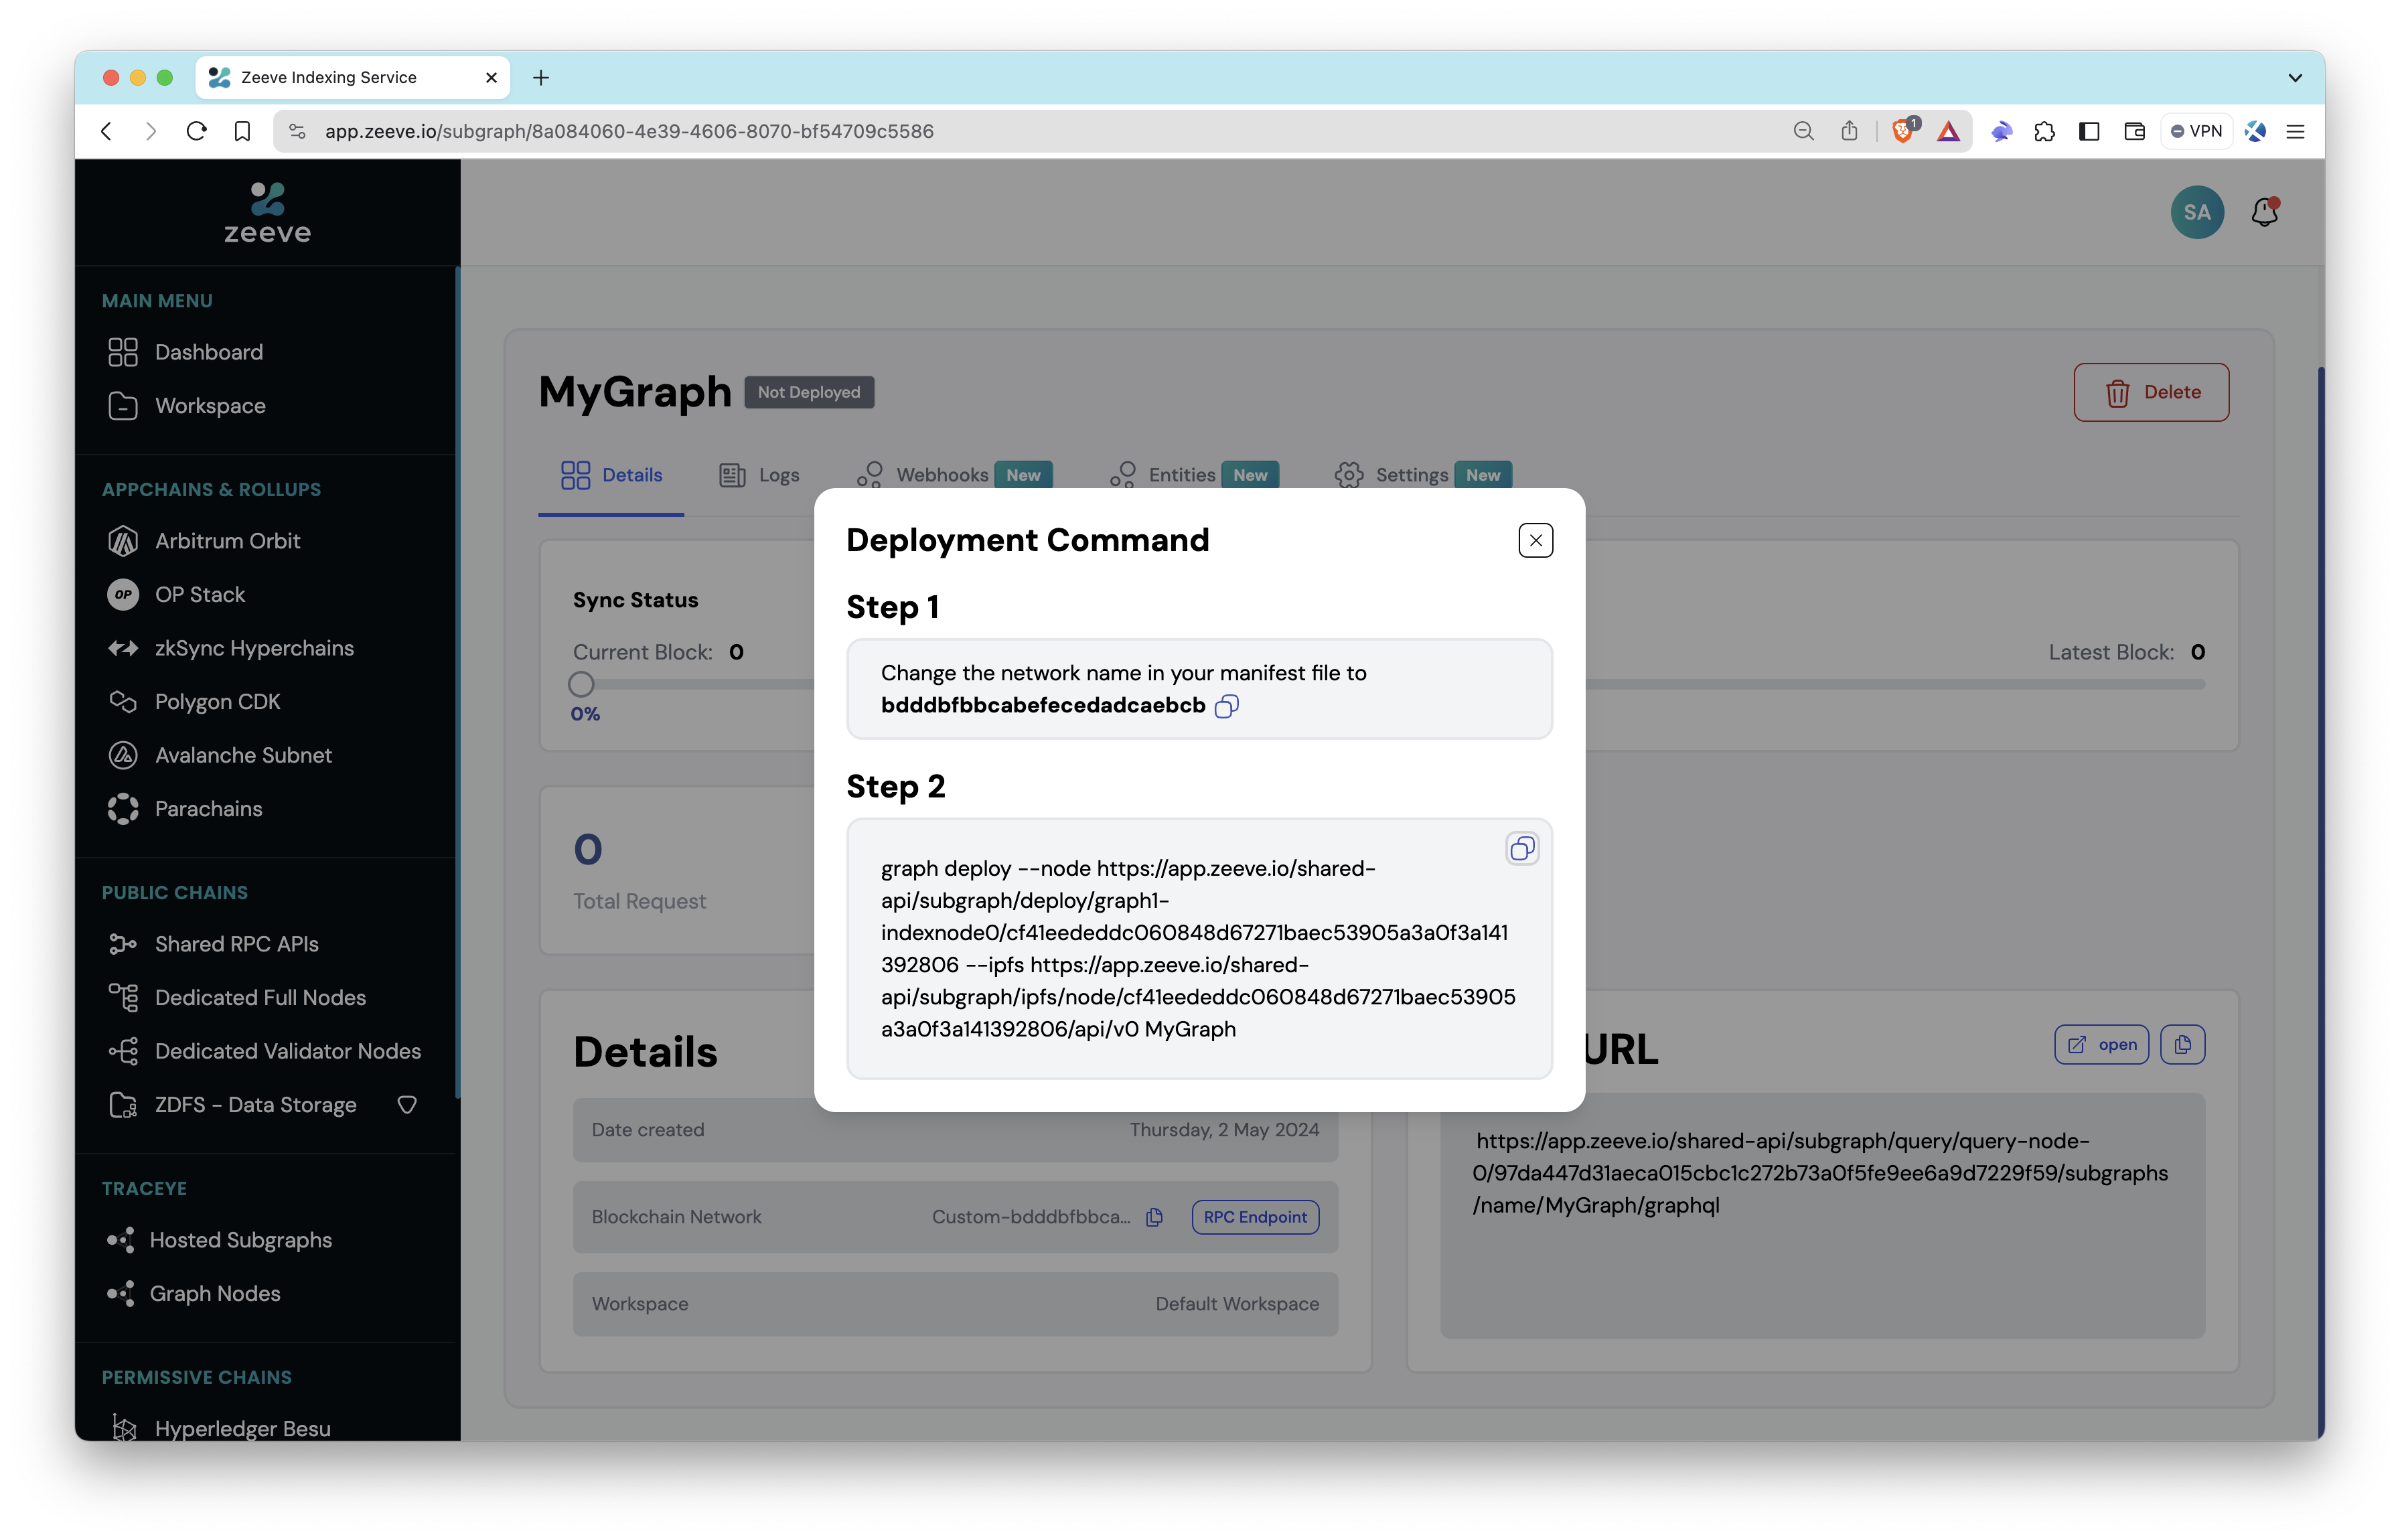Select Arbitrum Orbit in sidebar
2400x1540 pixels.
tap(227, 541)
